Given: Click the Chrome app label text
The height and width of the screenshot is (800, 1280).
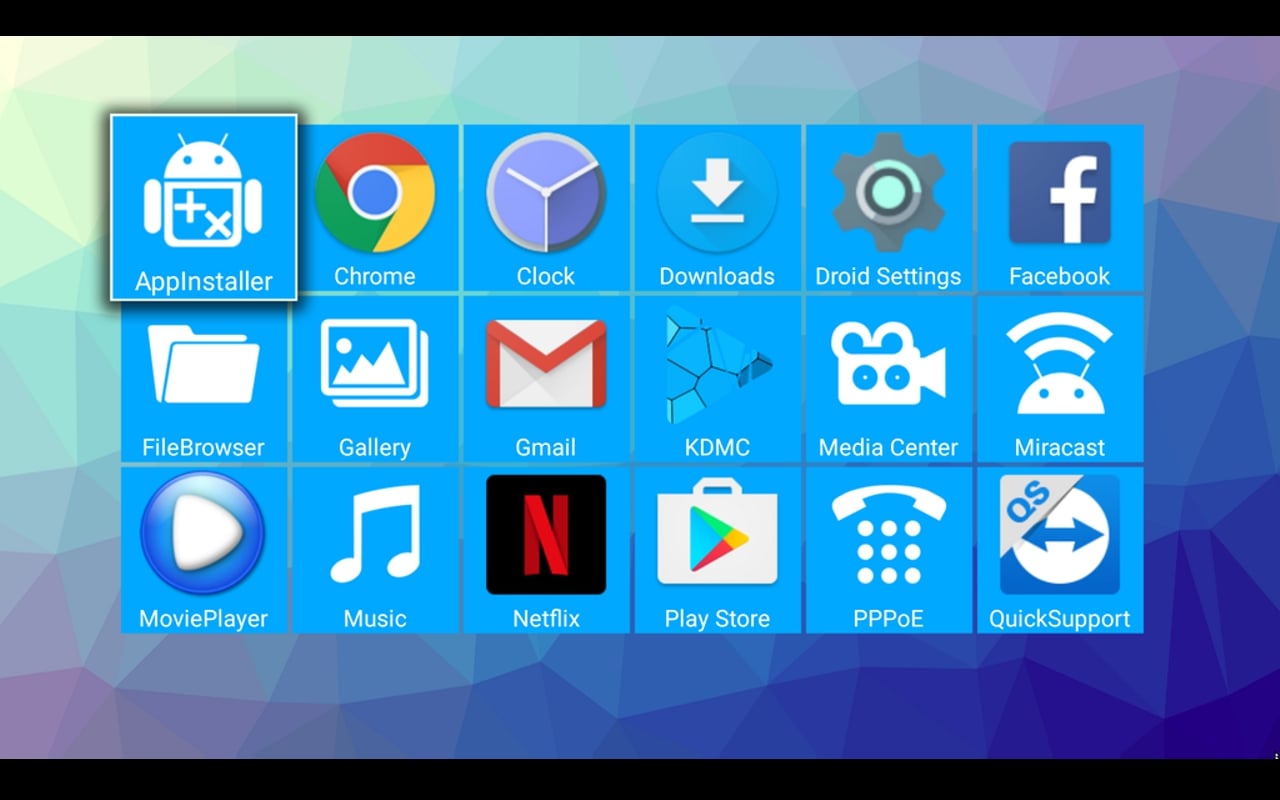Looking at the screenshot, I should coord(375,276).
